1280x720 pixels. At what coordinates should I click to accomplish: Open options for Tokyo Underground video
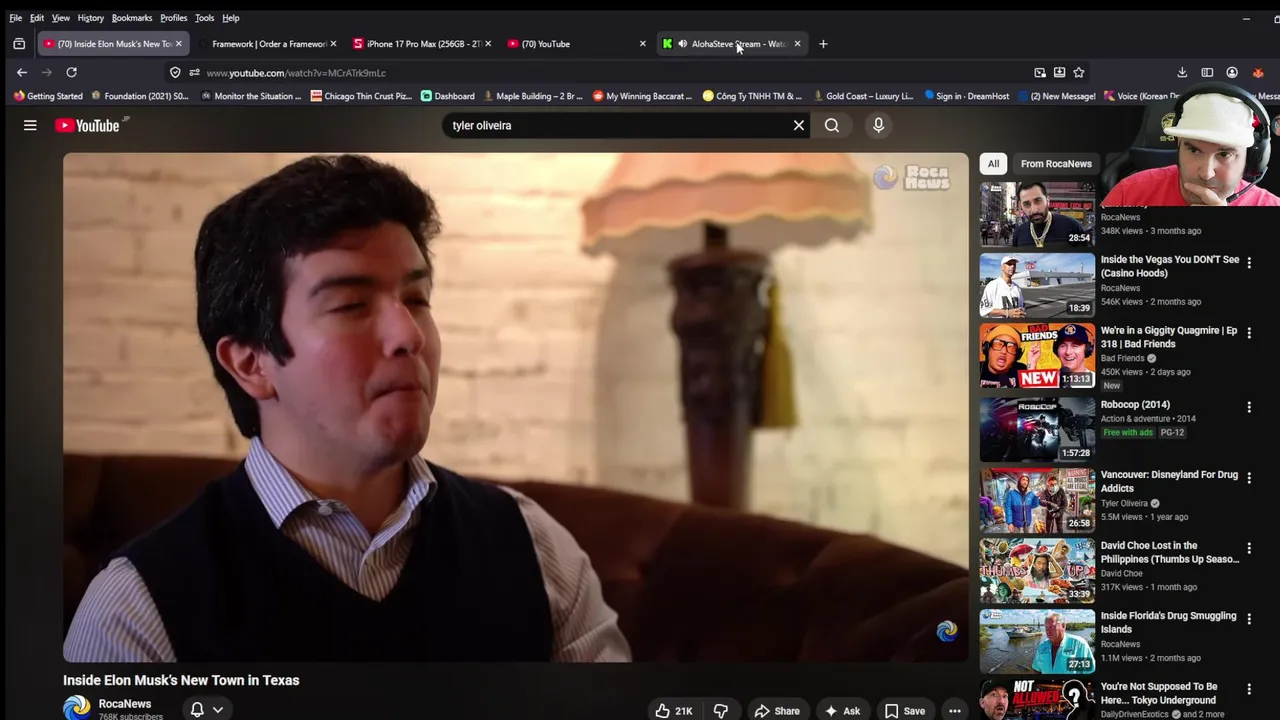click(1249, 690)
